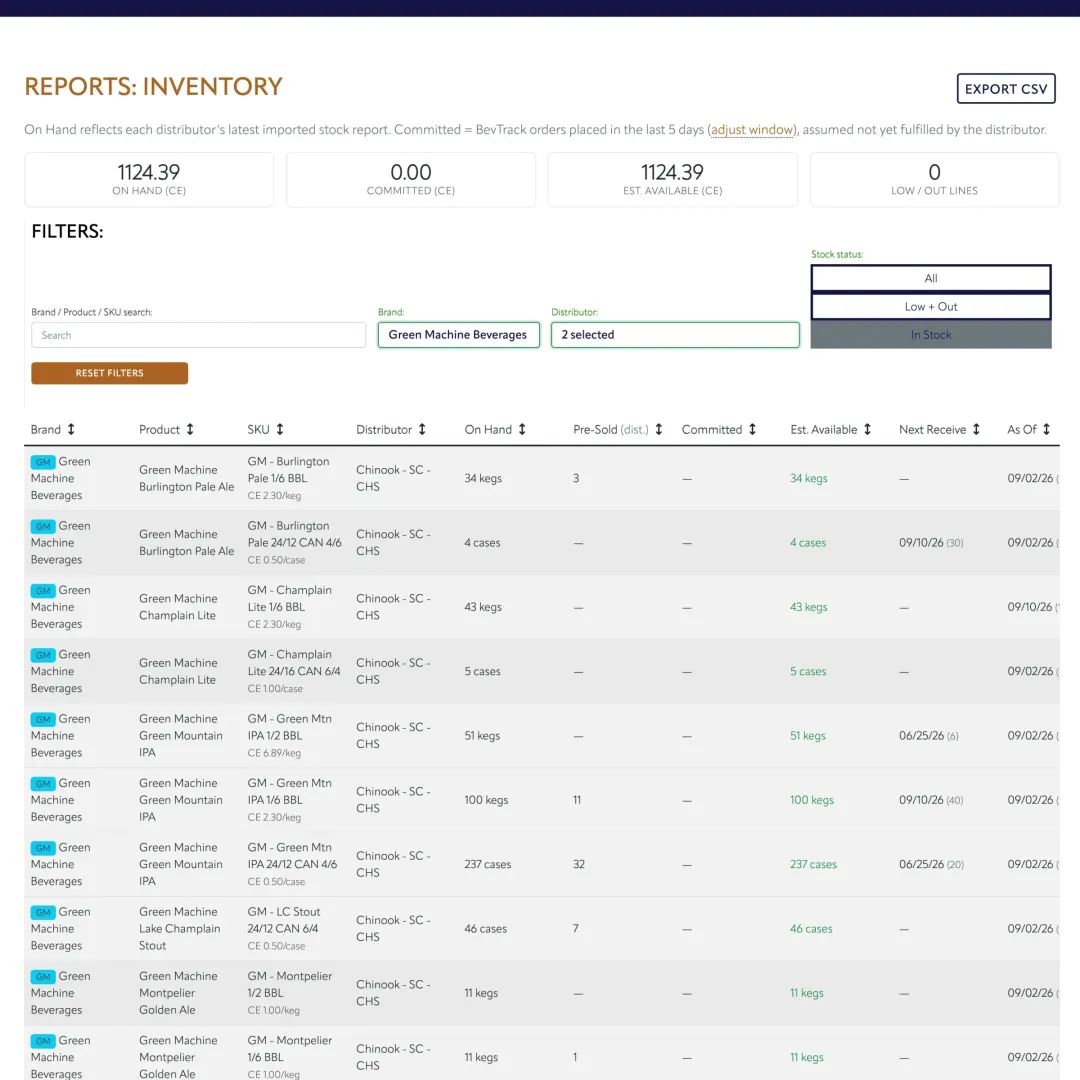Click the GM badge in the Green Mtn IPA 1/6 BBL row
Viewport: 1080px width, 1080px height.
tap(43, 784)
